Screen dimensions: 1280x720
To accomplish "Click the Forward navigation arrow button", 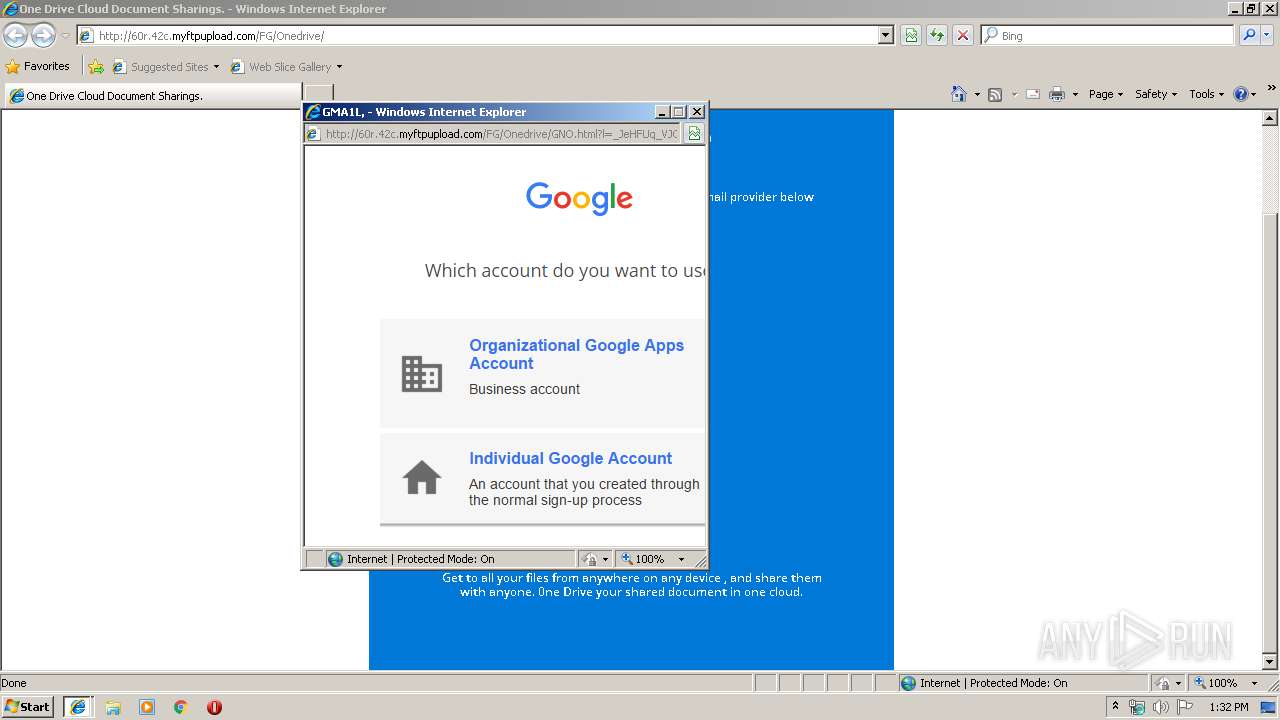I will click(x=43, y=35).
